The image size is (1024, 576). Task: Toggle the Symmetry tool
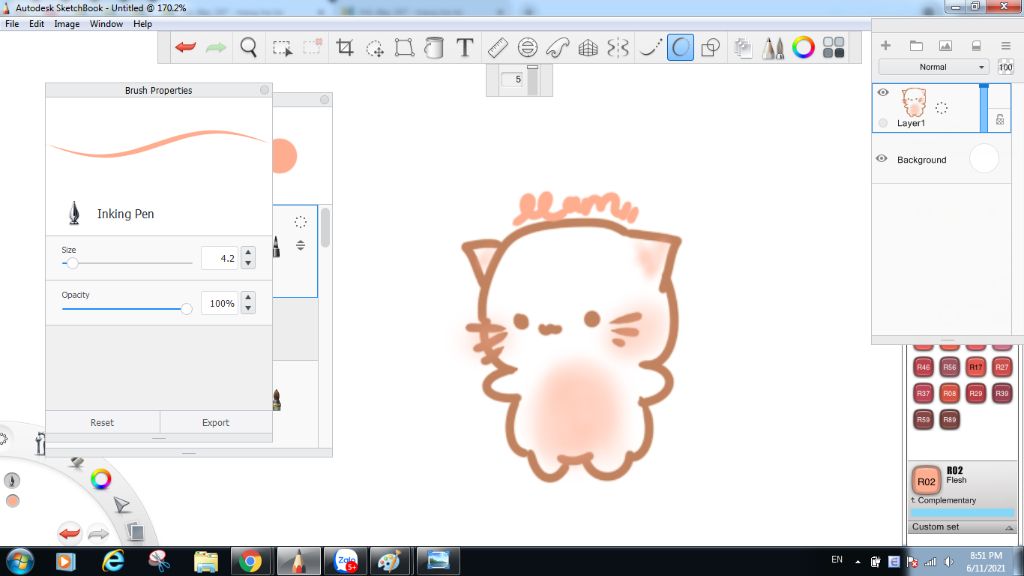click(618, 47)
